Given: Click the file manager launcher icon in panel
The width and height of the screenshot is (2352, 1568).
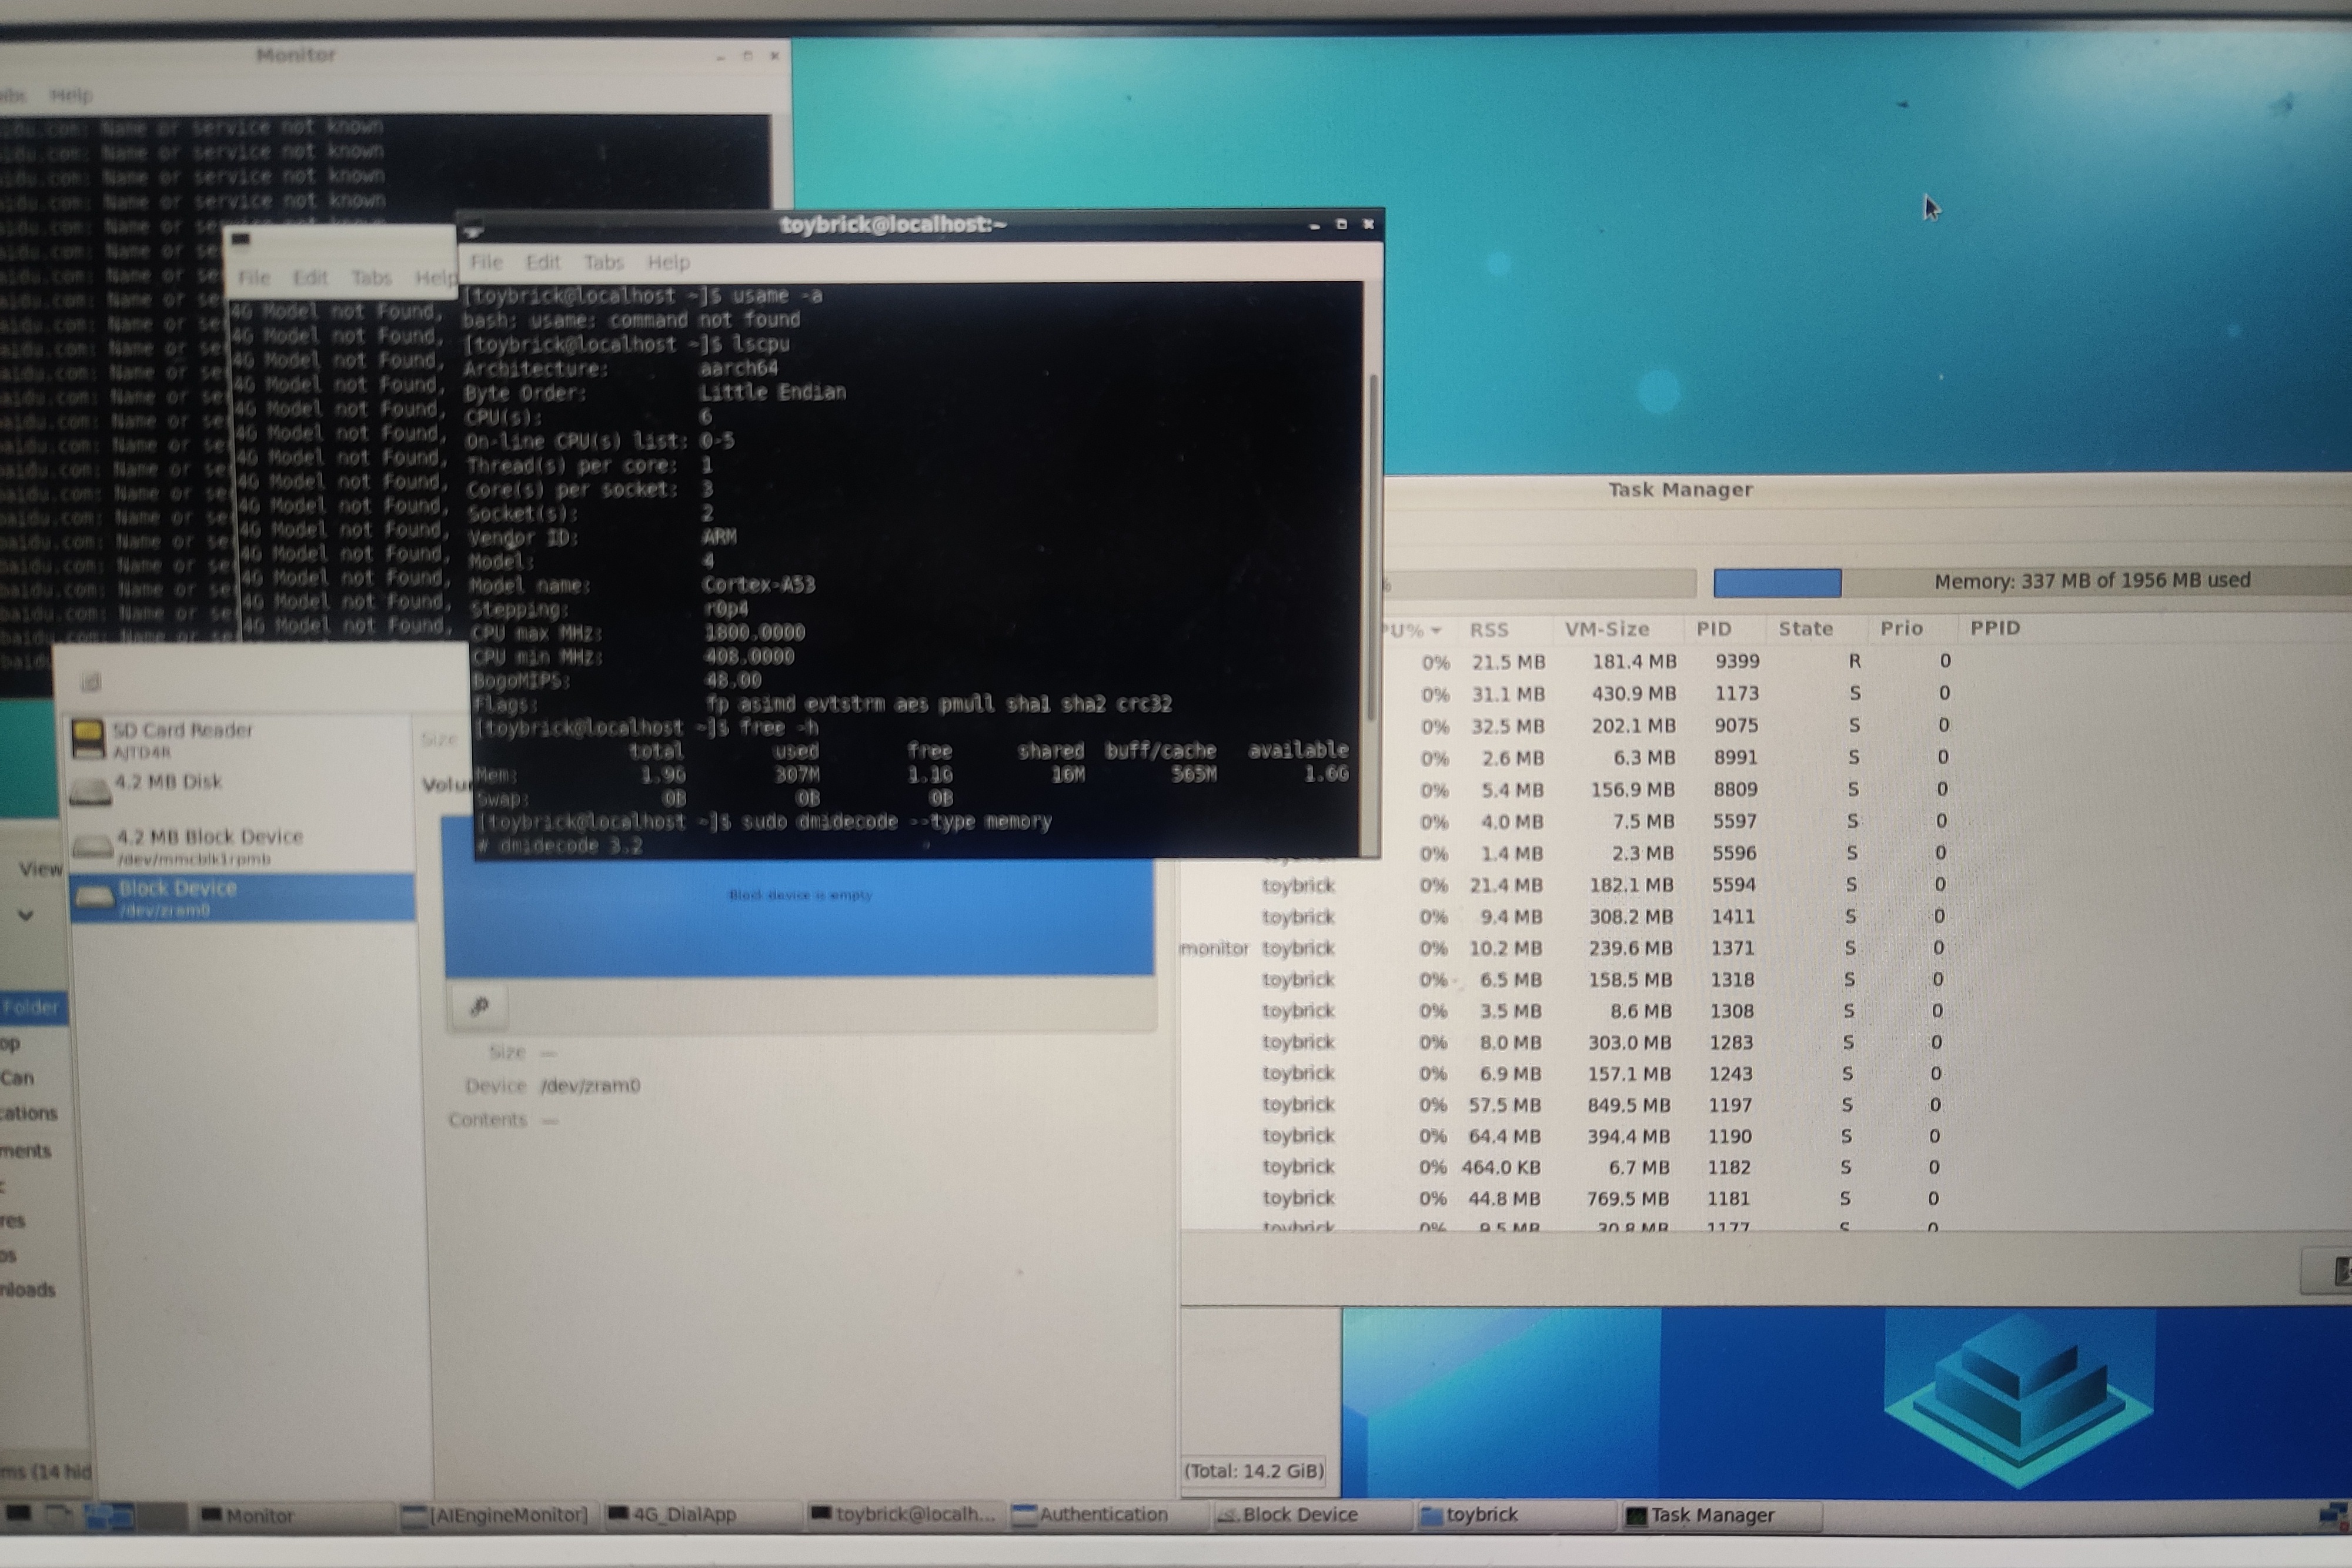Looking at the screenshot, I should pos(59,1515).
